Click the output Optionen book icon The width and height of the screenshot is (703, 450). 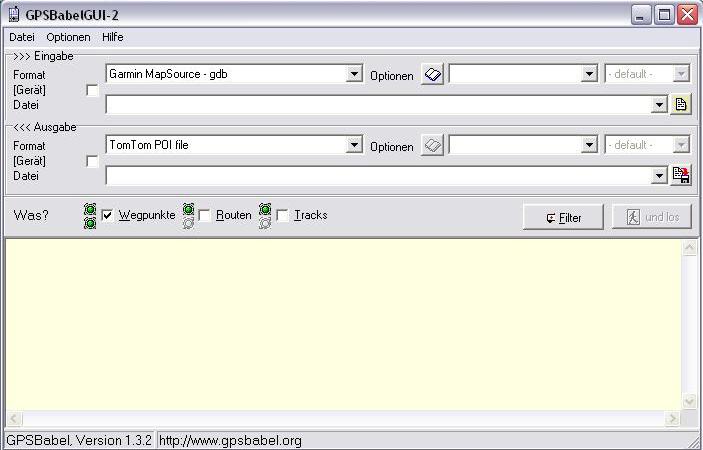click(432, 146)
